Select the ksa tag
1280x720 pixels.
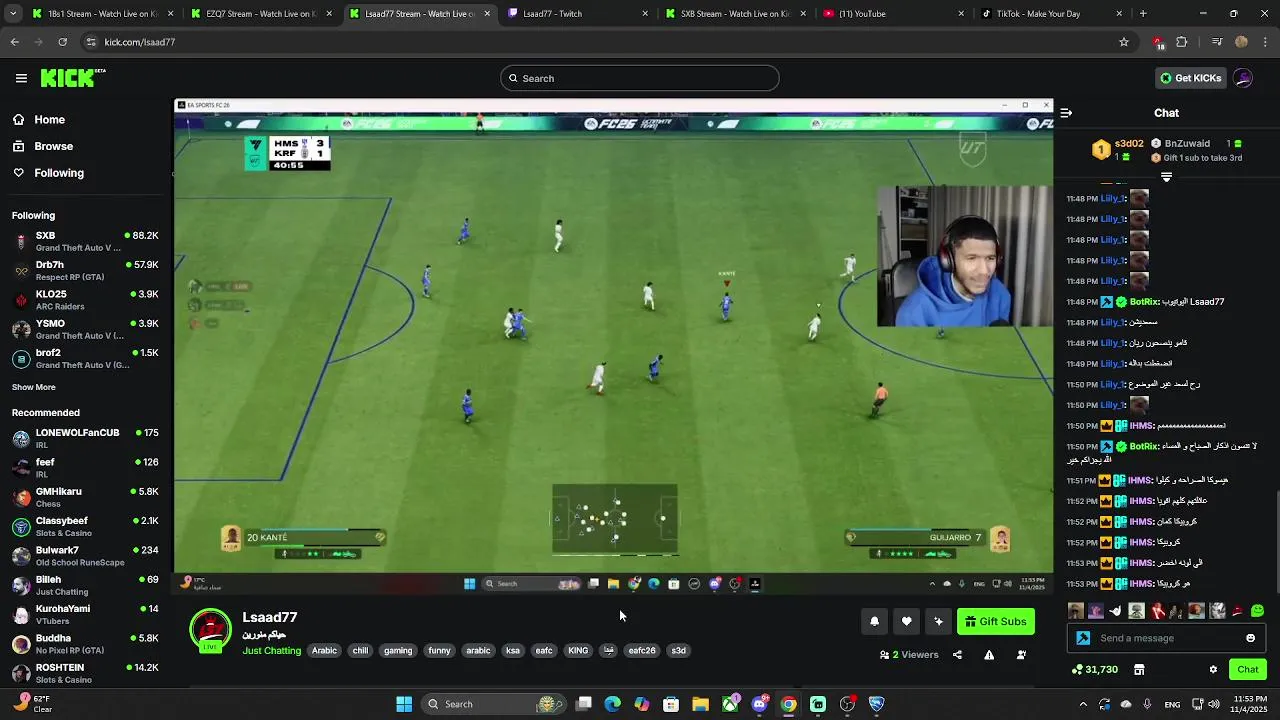coord(513,651)
